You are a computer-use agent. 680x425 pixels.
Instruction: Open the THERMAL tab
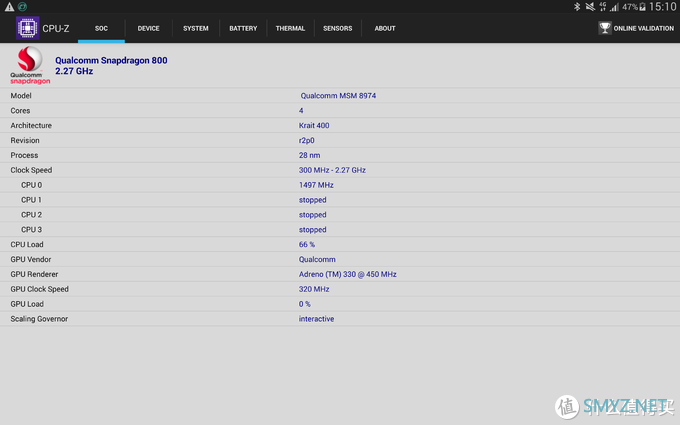pyautogui.click(x=290, y=29)
